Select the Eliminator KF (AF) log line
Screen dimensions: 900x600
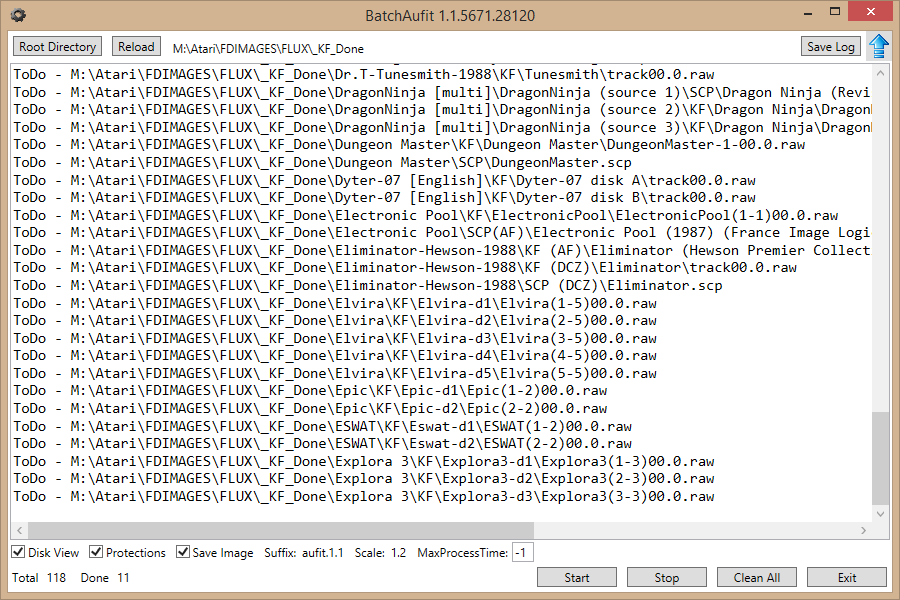click(x=441, y=250)
